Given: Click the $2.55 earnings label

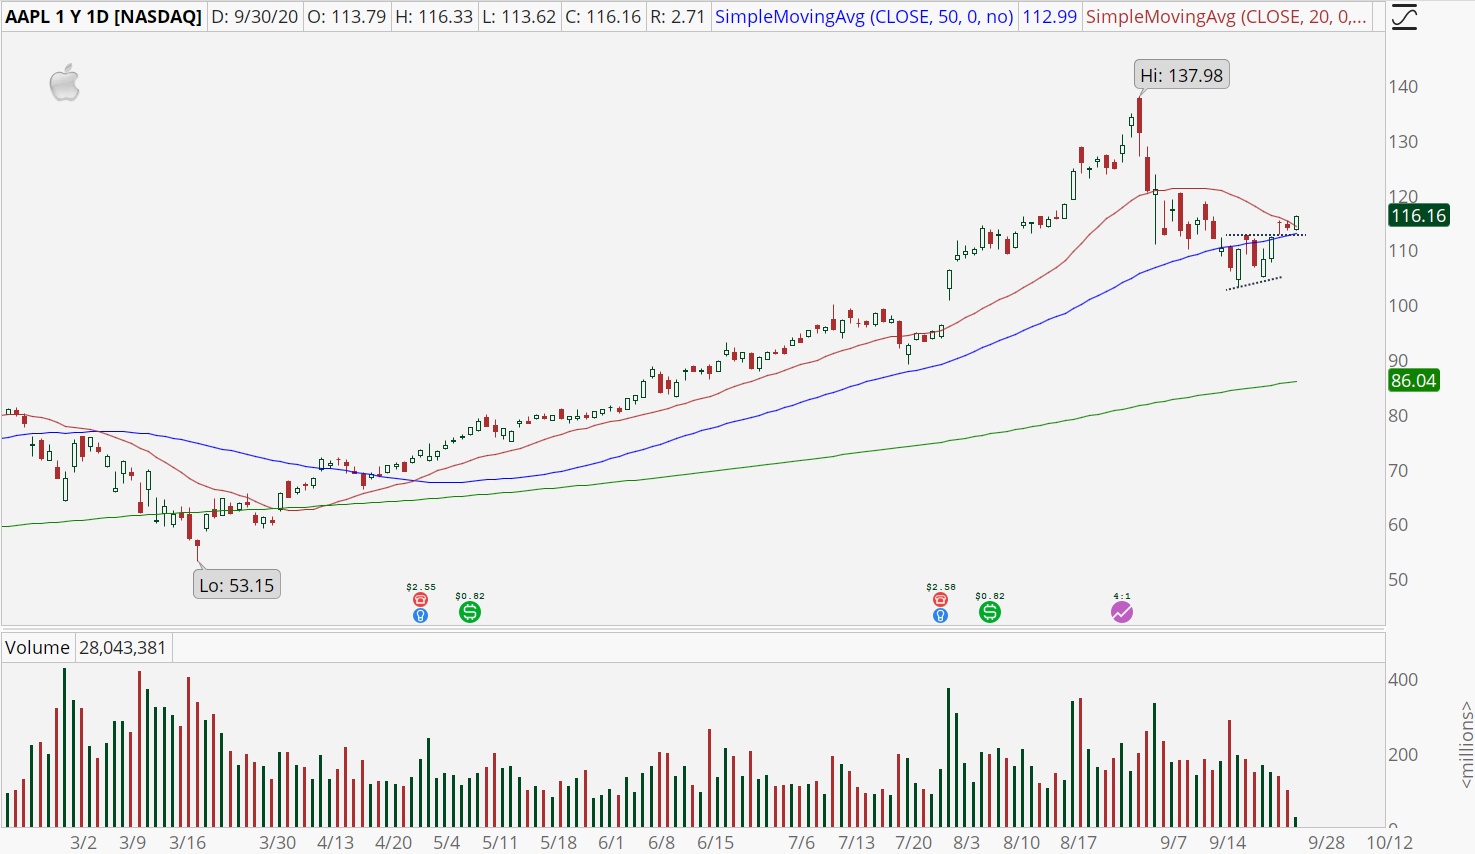Looking at the screenshot, I should click(421, 587).
